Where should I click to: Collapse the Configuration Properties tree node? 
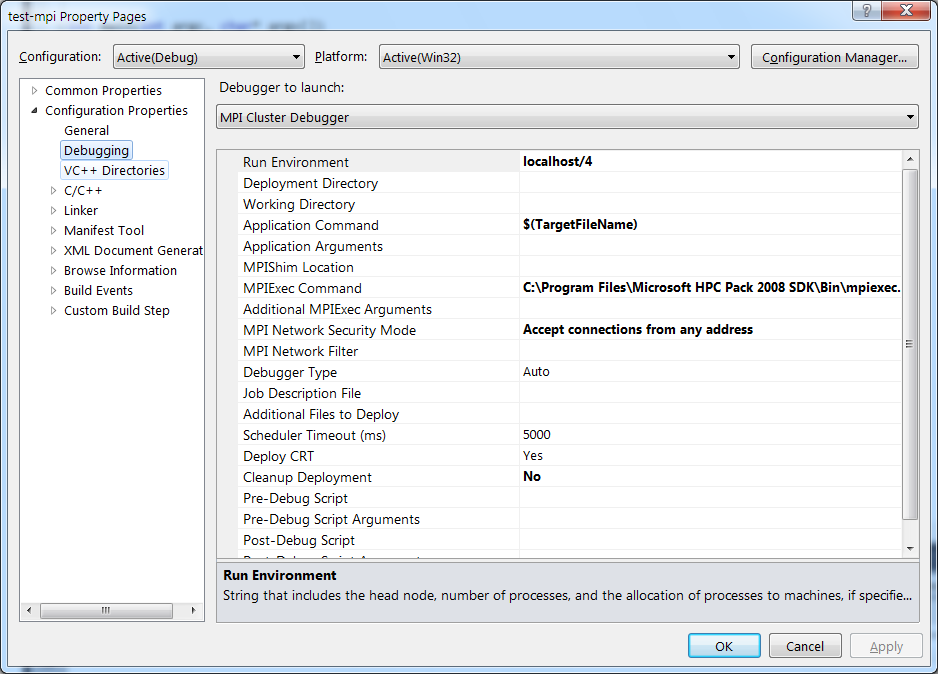click(x=35, y=111)
